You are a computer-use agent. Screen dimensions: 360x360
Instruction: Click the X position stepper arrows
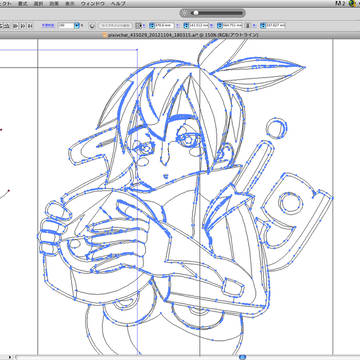pos(152,26)
